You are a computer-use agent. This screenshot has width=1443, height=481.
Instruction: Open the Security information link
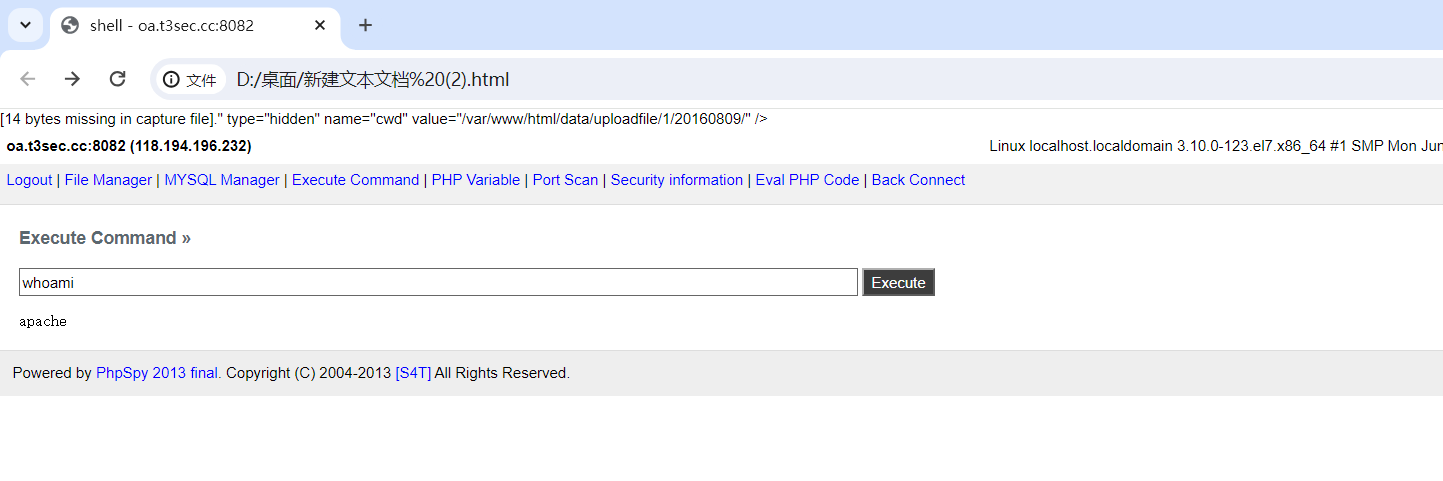677,180
